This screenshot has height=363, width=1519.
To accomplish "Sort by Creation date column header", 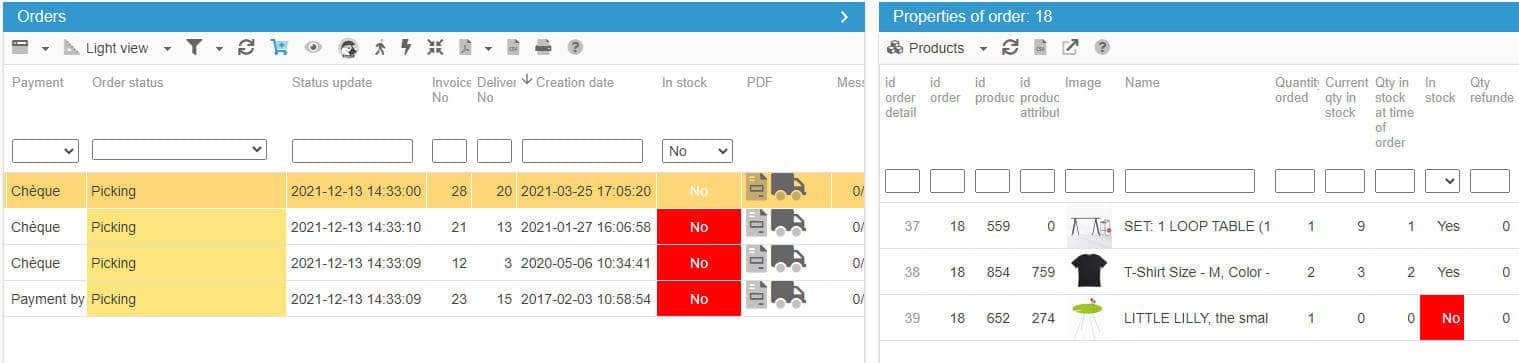I will (575, 83).
